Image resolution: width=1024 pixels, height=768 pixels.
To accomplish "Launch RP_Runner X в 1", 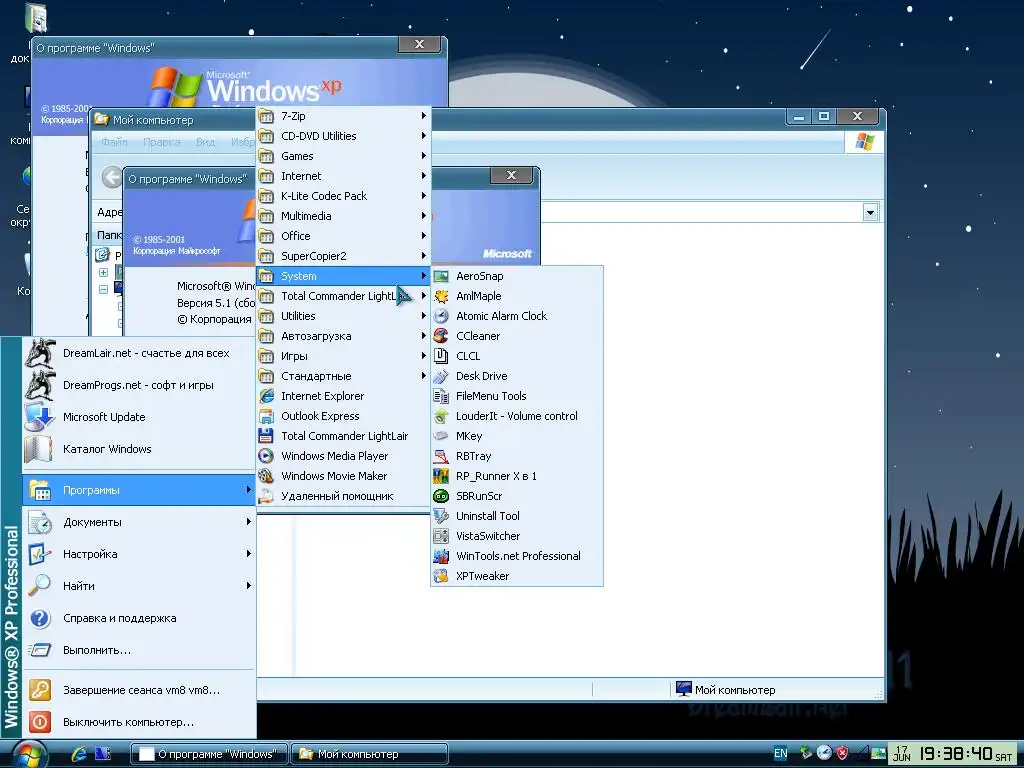I will (517, 476).
